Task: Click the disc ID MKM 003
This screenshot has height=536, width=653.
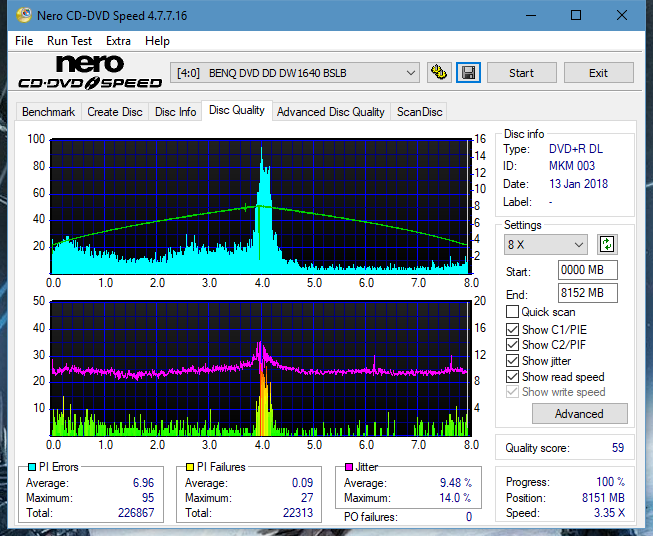Action: [572, 166]
